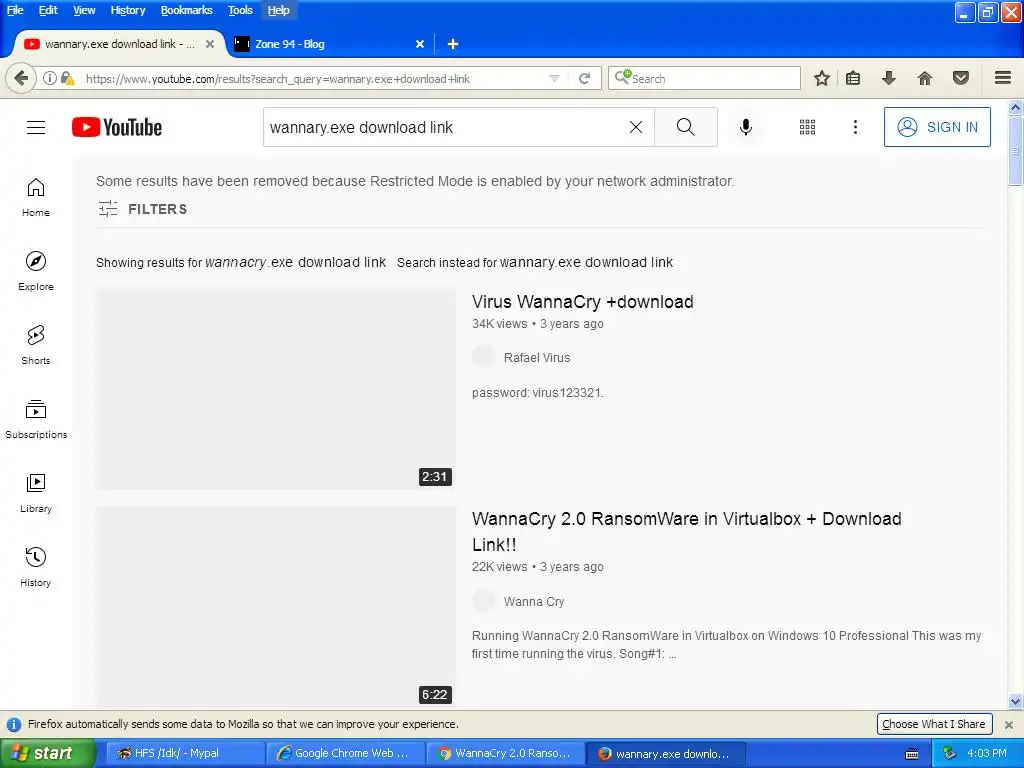1024x768 pixels.
Task: Click the connection security padlock warning icon
Action: 67,78
